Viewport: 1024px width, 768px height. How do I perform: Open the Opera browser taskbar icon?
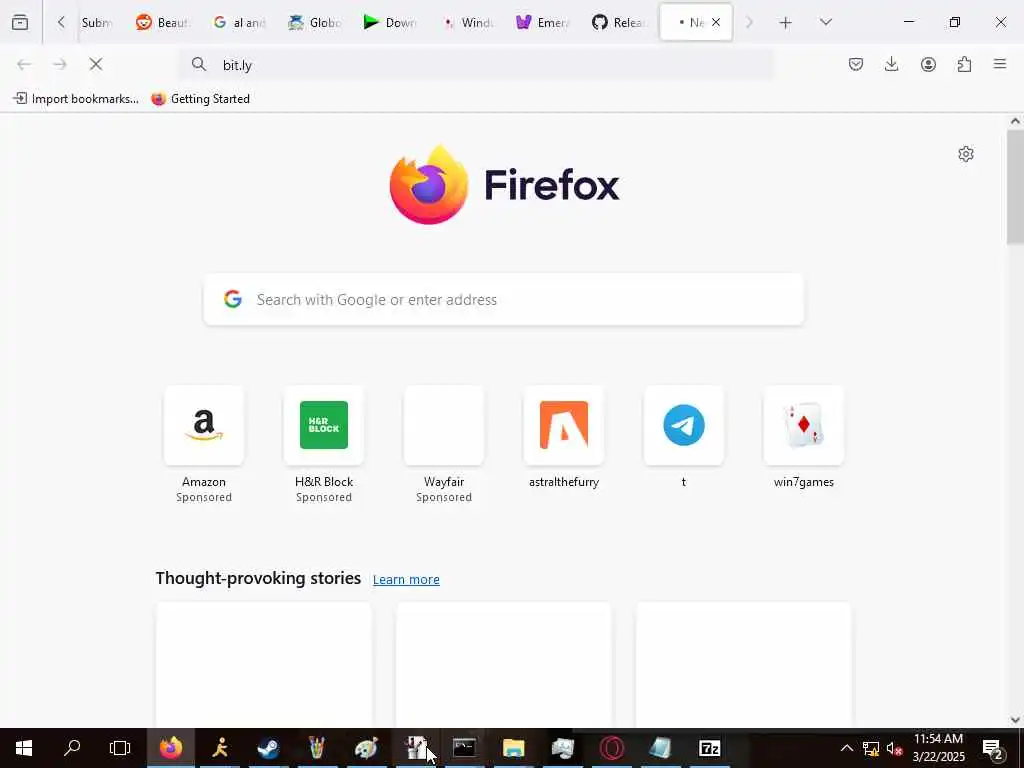[x=612, y=748]
